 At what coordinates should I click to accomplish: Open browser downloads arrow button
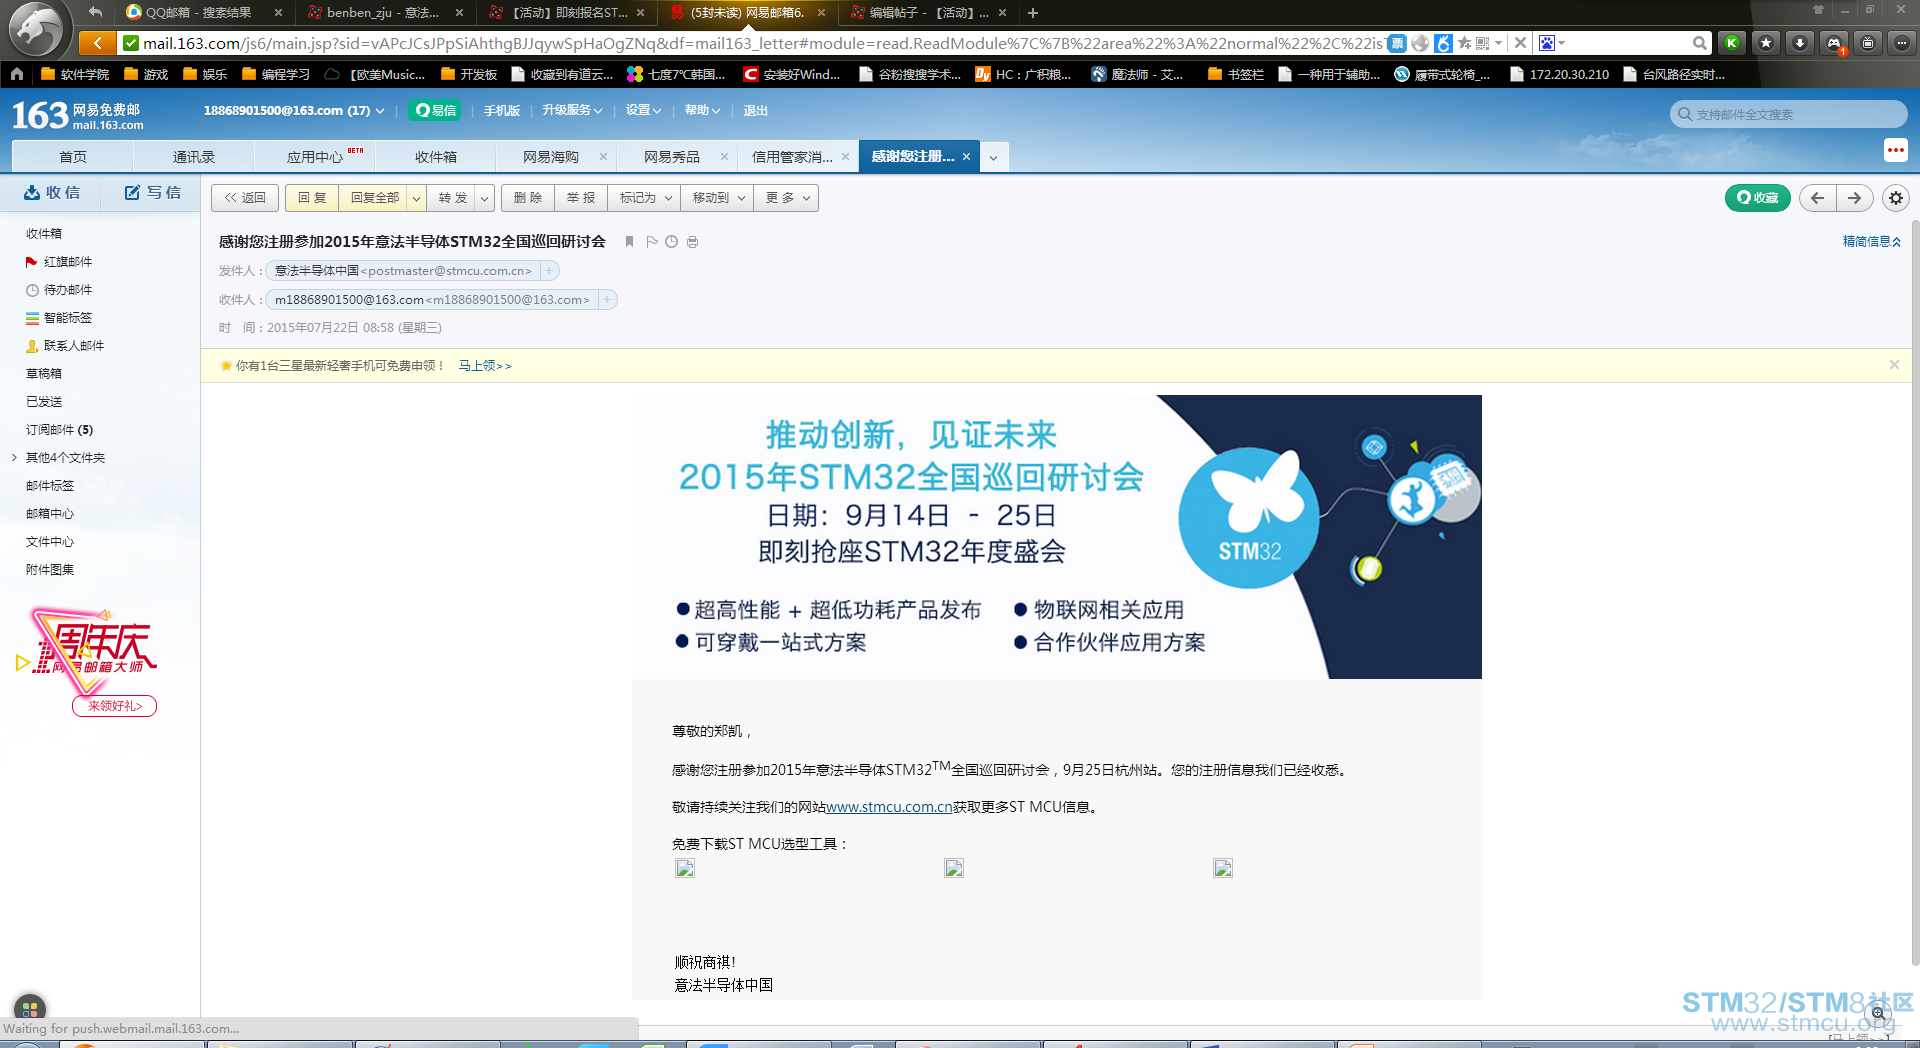1800,43
